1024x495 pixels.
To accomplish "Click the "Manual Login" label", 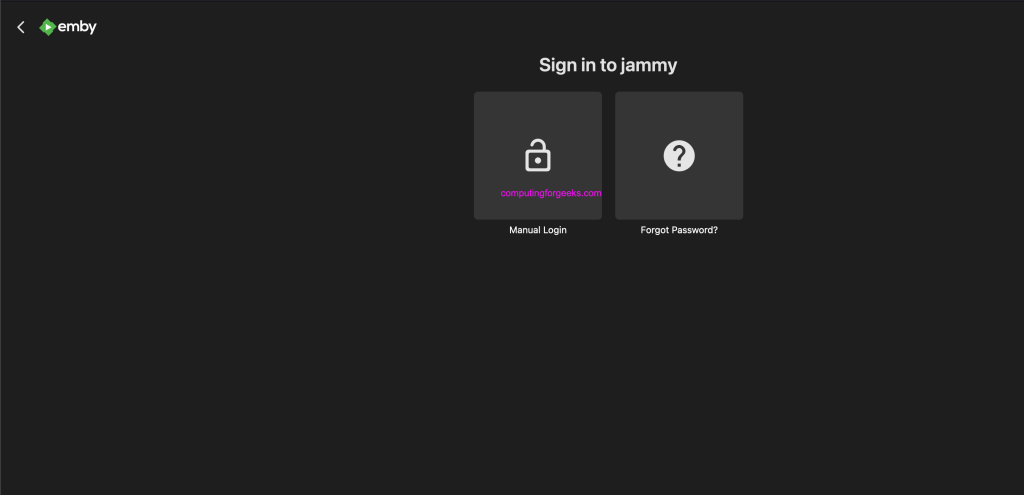I will pos(537,230).
